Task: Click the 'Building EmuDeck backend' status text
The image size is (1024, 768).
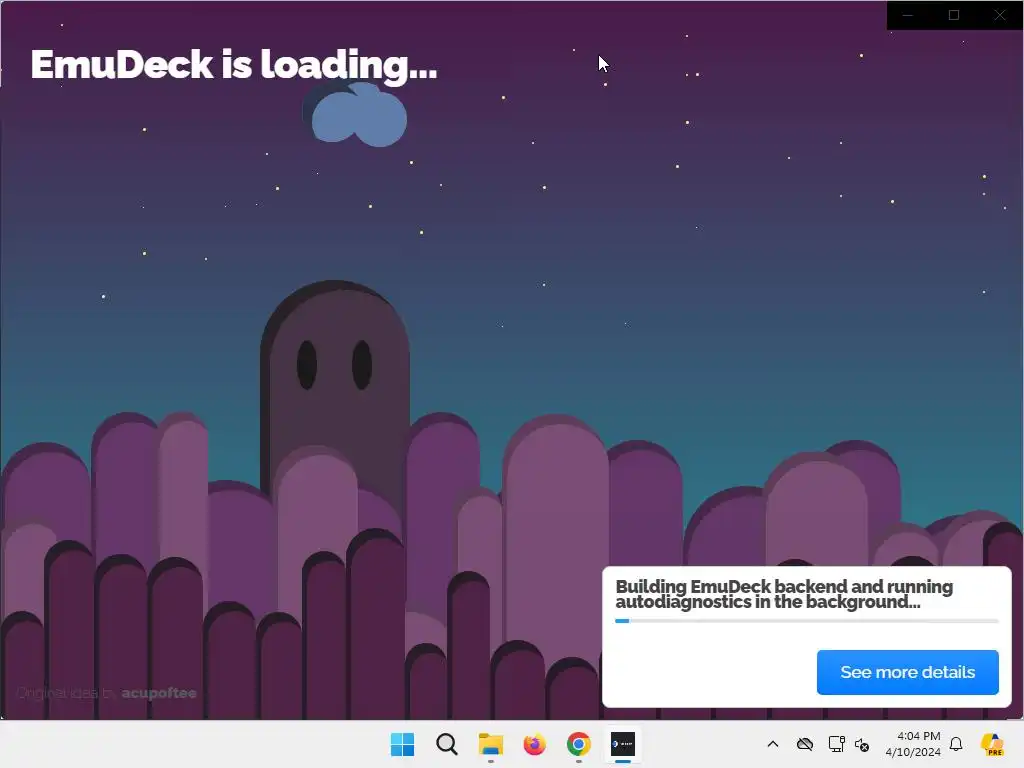Action: pos(784,594)
